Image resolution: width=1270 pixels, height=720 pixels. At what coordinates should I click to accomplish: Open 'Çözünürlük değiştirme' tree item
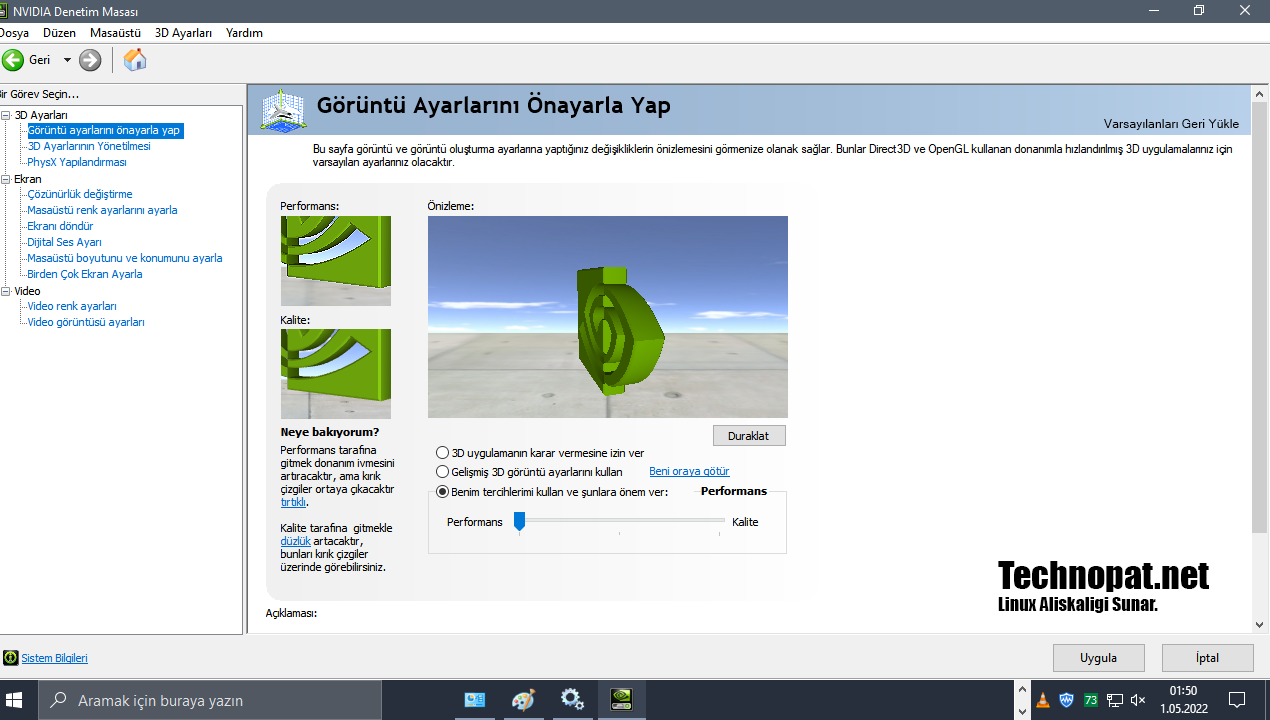pyautogui.click(x=80, y=194)
